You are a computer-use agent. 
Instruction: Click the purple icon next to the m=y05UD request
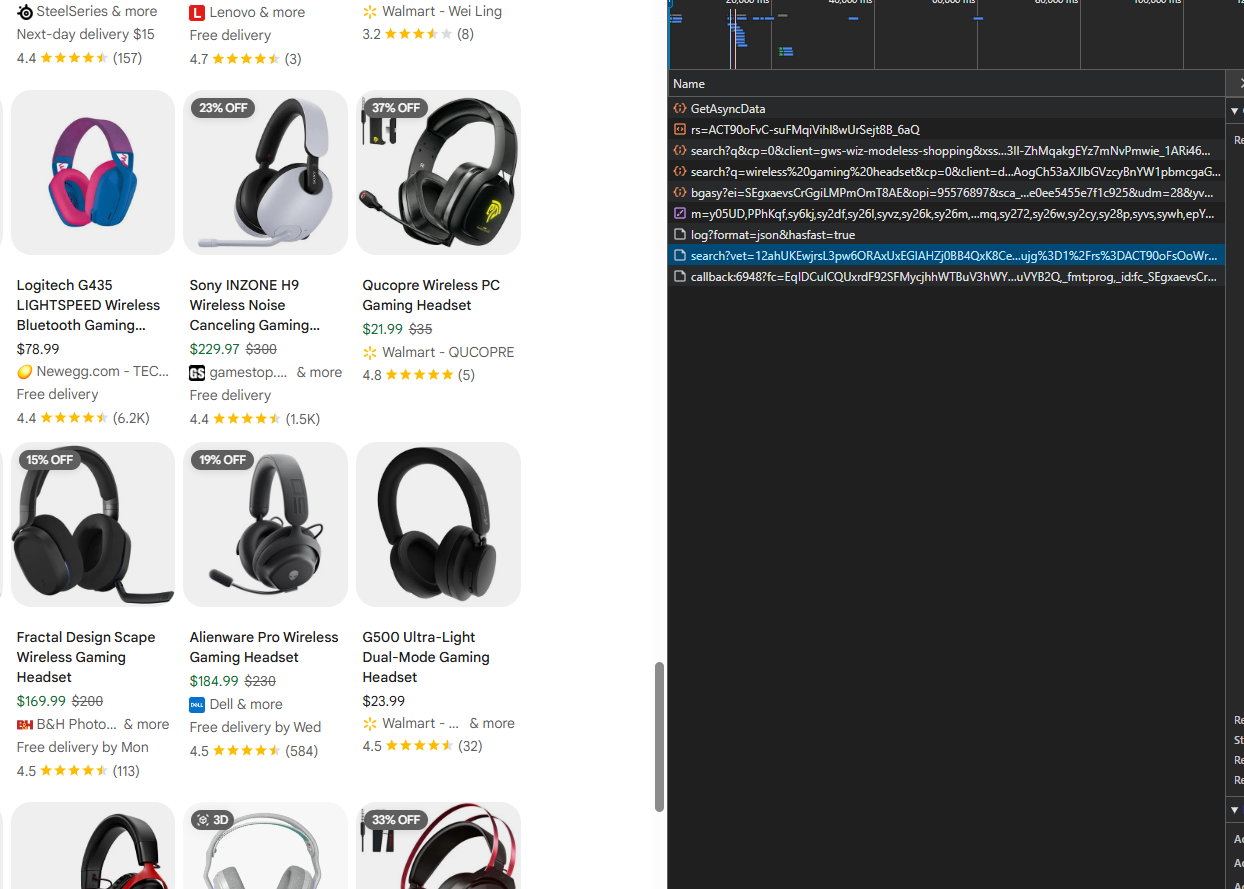coord(681,214)
